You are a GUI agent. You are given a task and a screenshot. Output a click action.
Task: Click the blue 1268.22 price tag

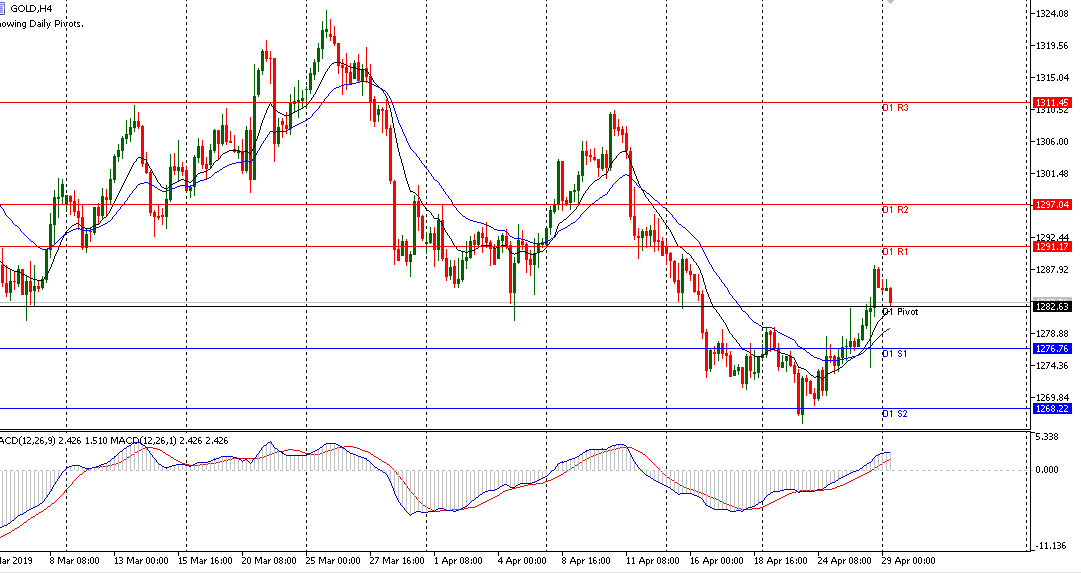point(1052,408)
